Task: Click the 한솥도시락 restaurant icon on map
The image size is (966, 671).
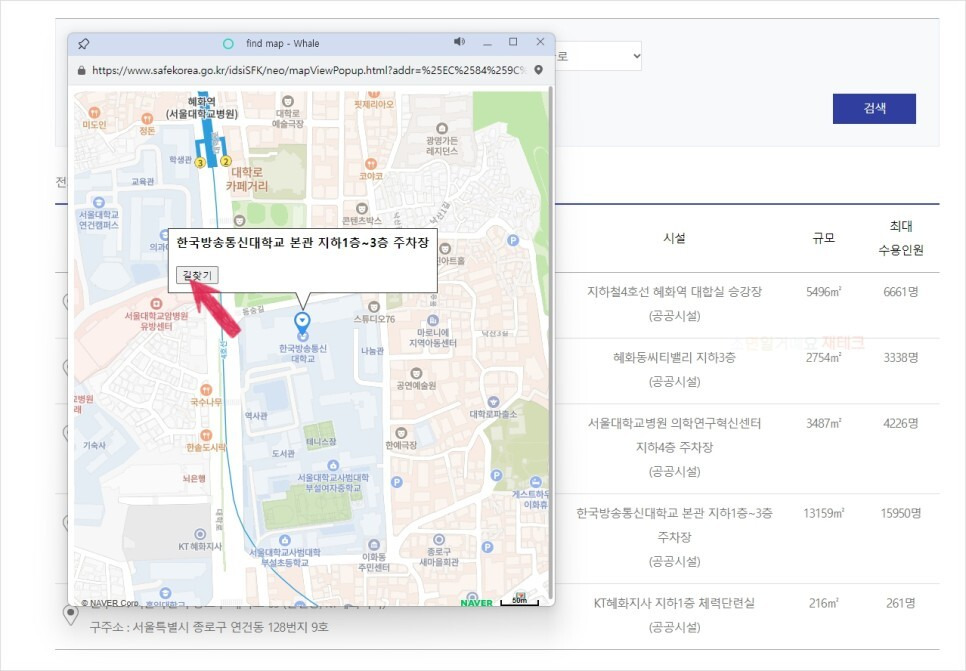Action: coord(206,436)
